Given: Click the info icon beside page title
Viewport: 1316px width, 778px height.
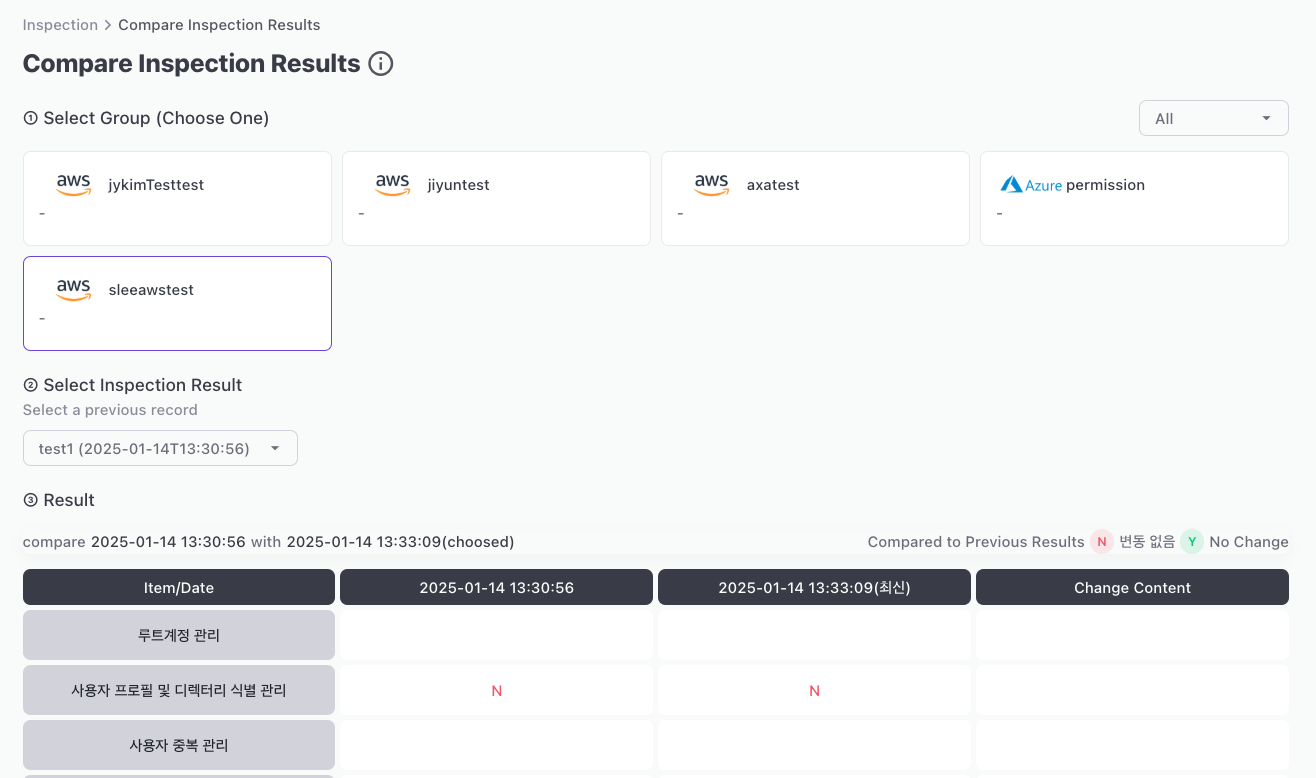Looking at the screenshot, I should click(381, 64).
